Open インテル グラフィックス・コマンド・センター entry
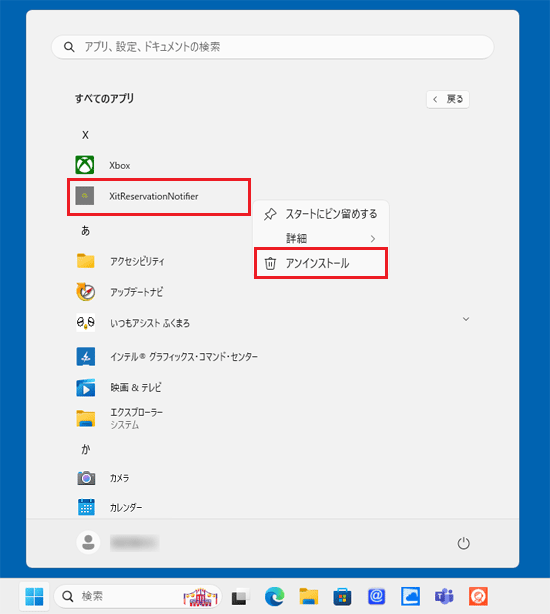This screenshot has width=550, height=614. pos(184,357)
